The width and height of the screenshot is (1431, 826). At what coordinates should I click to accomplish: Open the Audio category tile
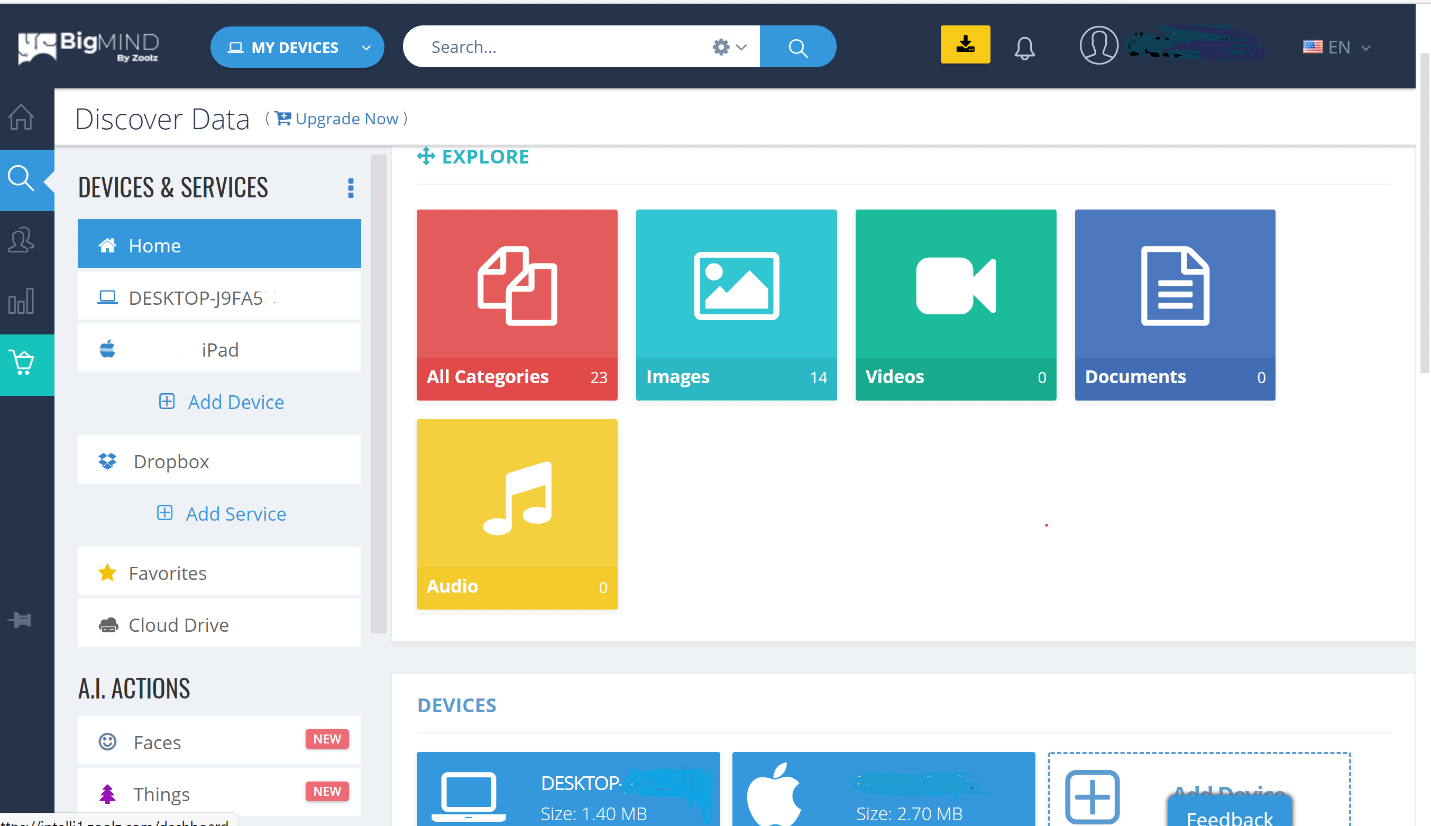[x=517, y=514]
